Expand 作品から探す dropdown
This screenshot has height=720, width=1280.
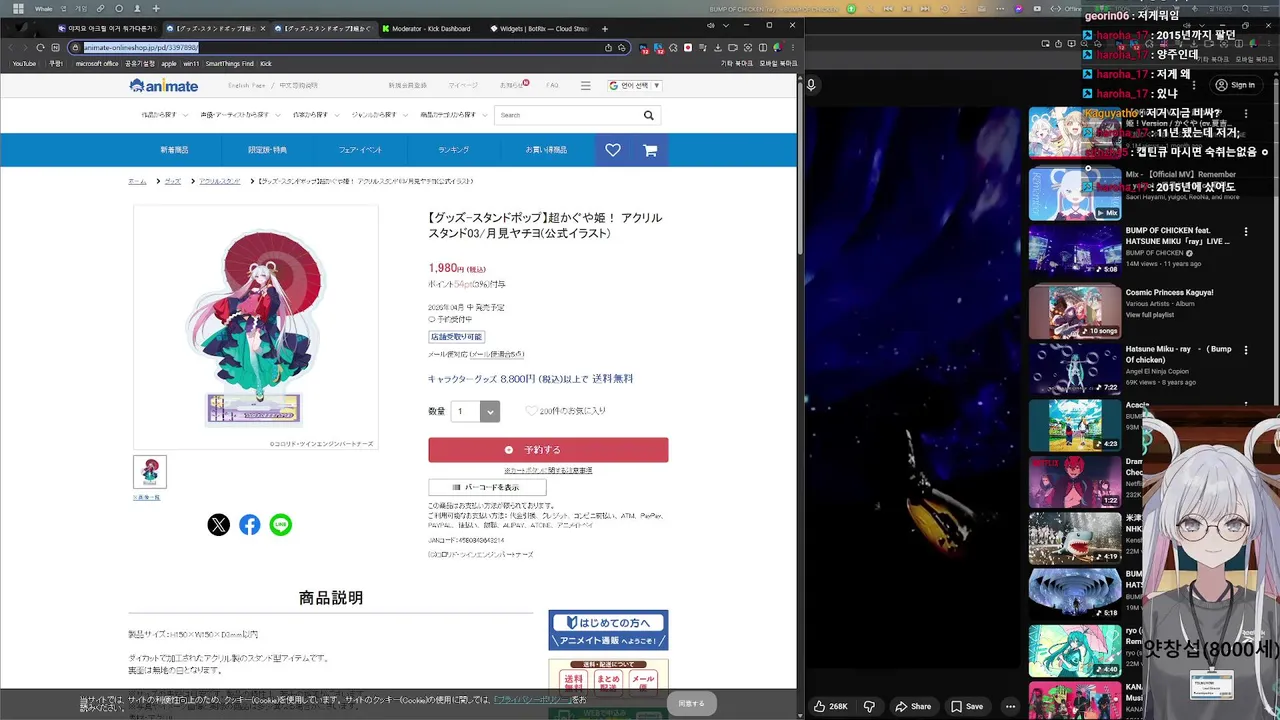[164, 115]
